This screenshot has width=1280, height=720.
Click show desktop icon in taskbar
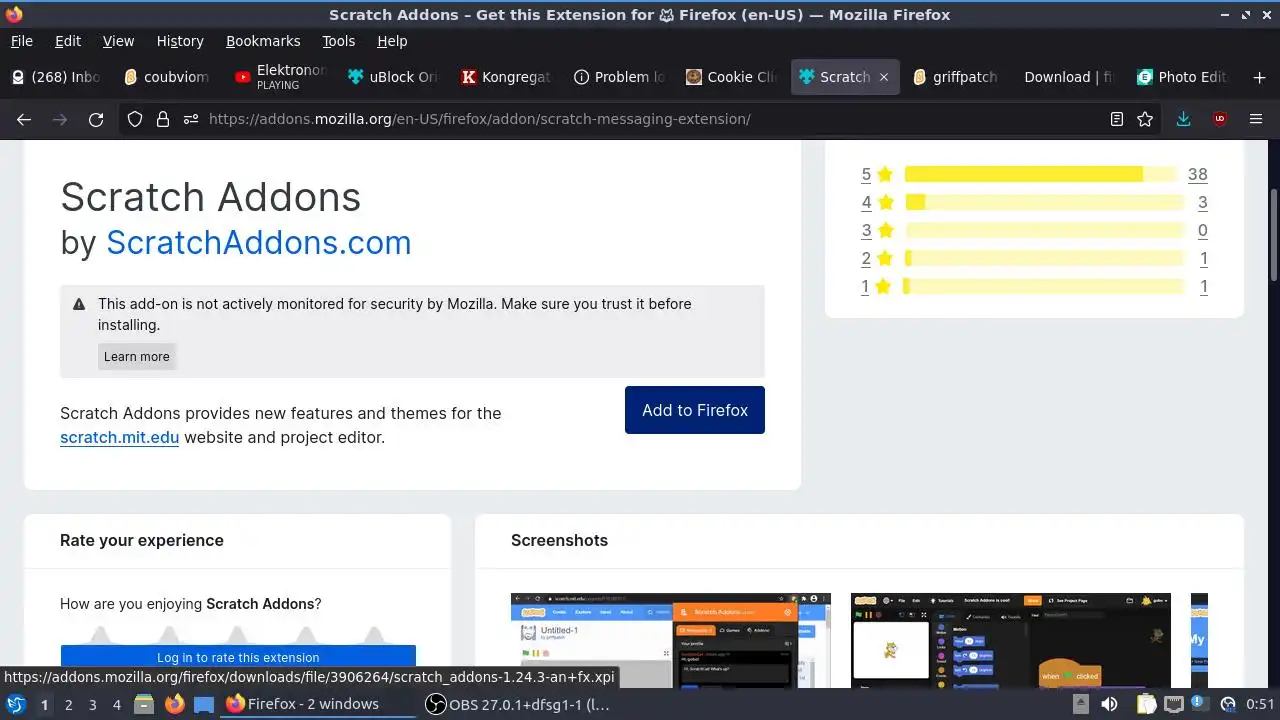click(204, 704)
